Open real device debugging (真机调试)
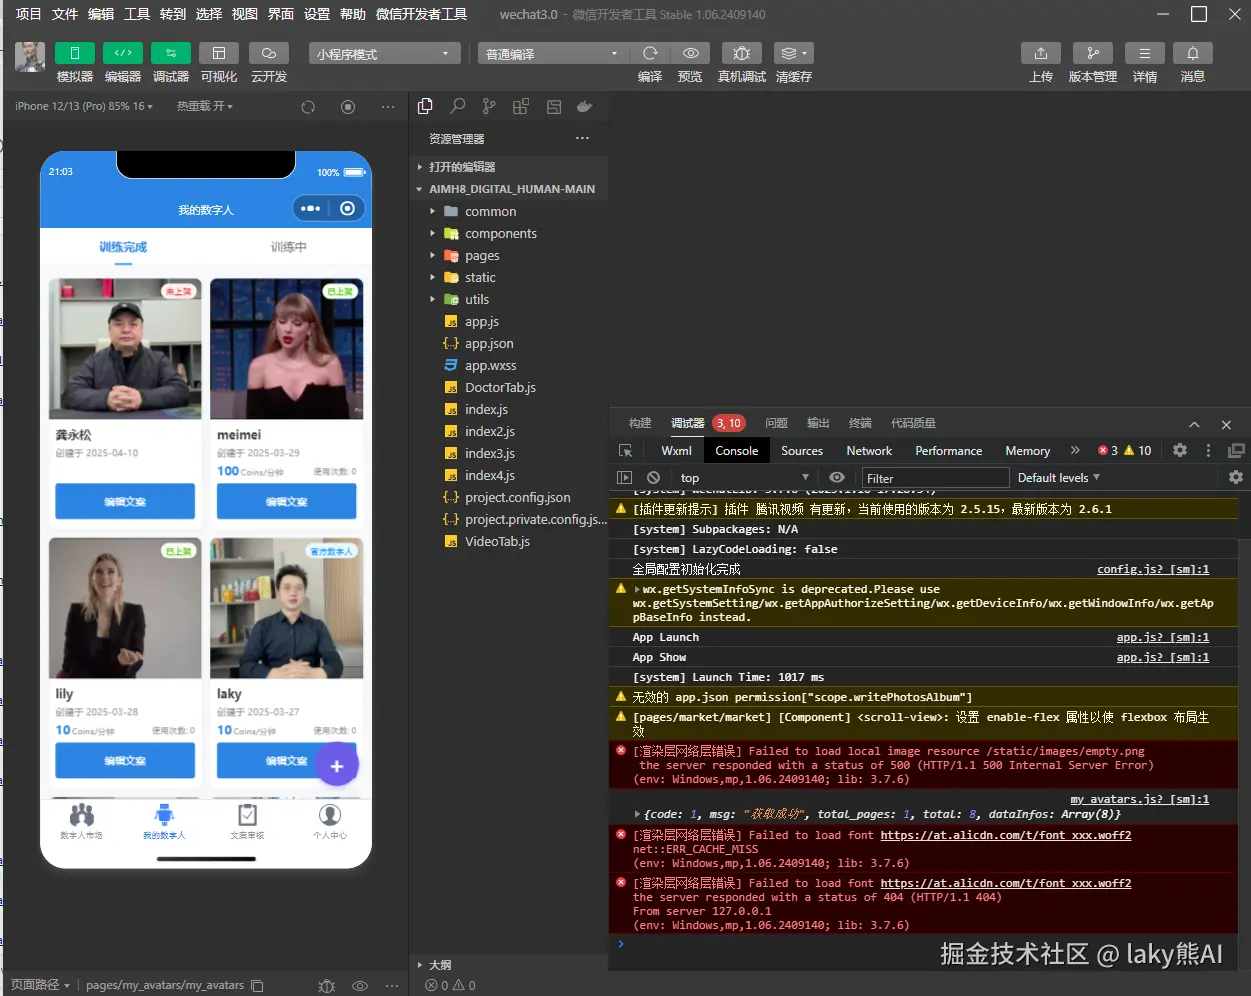 pos(741,53)
